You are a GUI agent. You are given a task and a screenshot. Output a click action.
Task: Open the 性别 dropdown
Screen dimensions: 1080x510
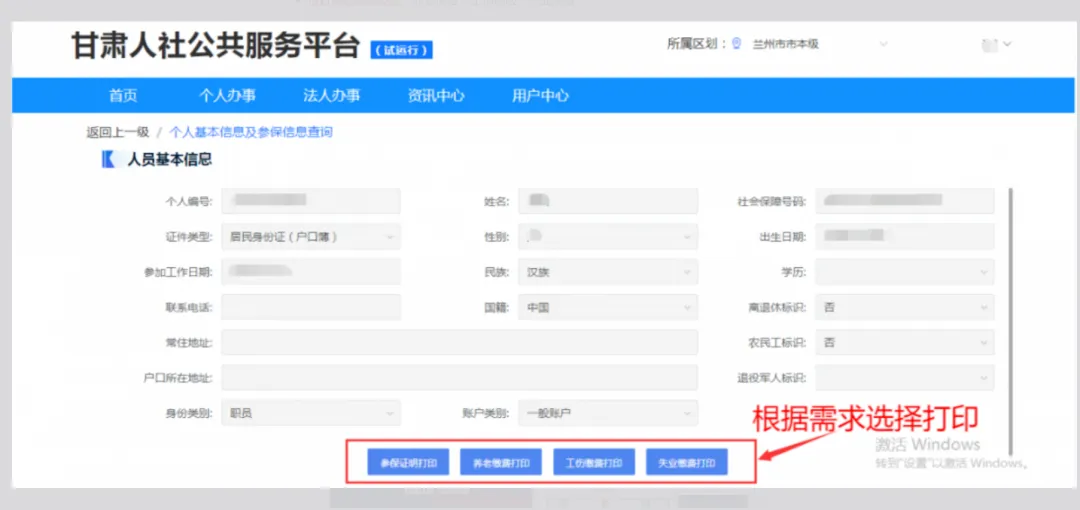[x=608, y=237]
